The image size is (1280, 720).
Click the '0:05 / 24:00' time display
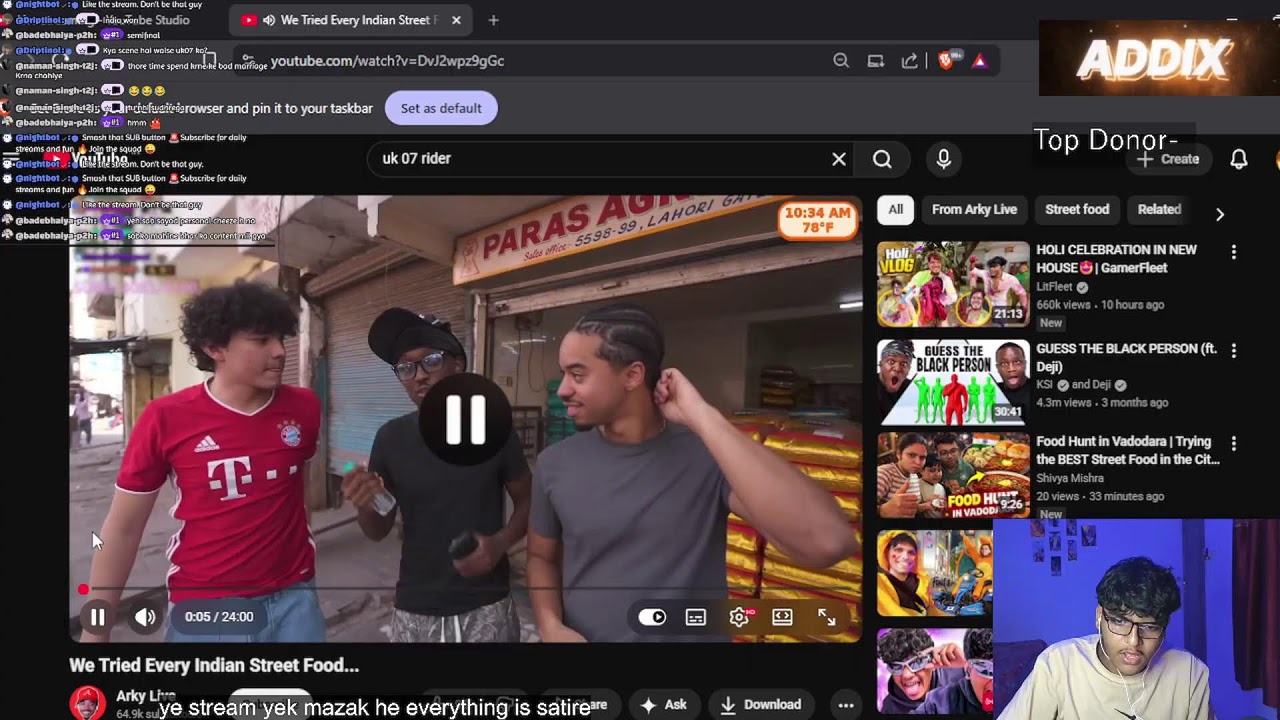pyautogui.click(x=219, y=617)
